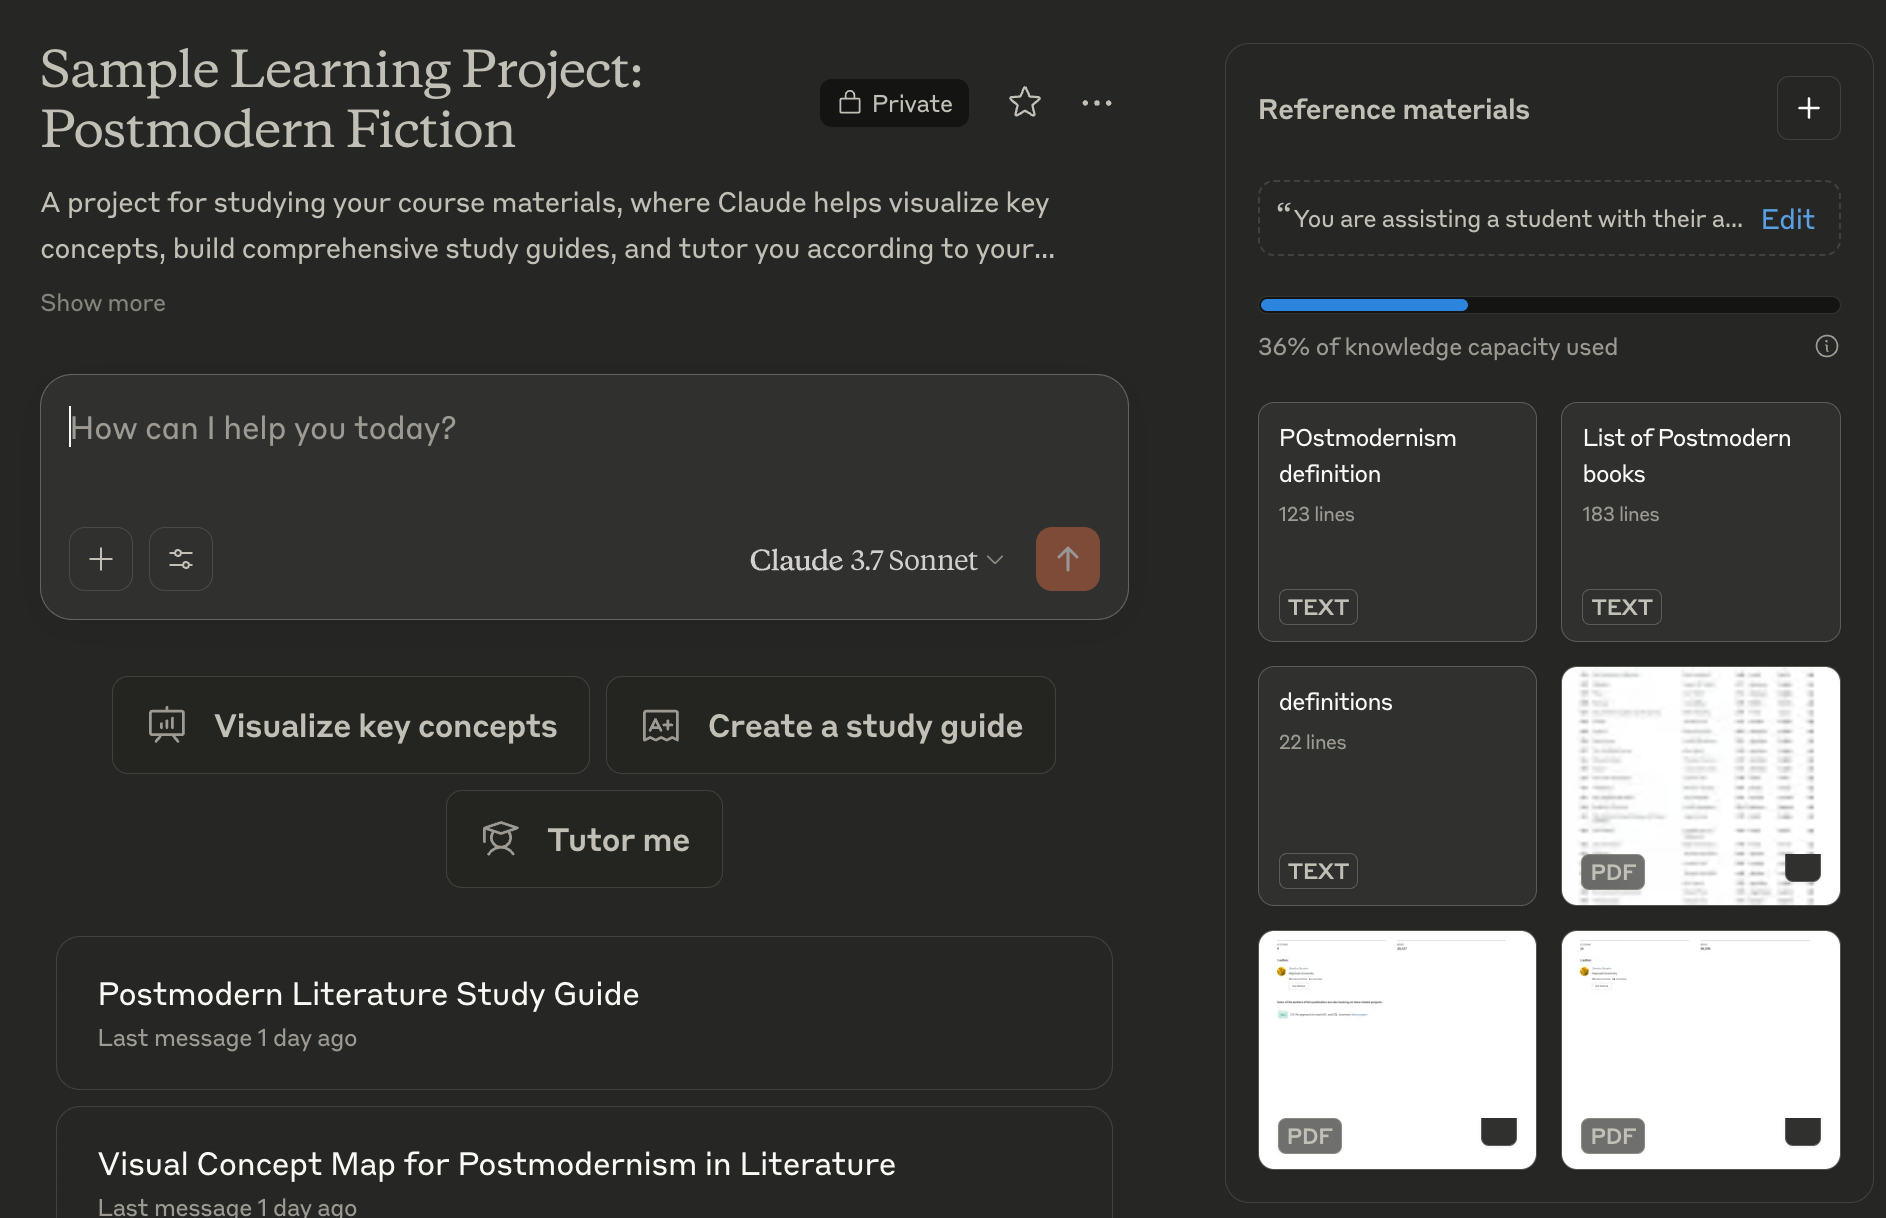Open the Postmodern Literature Study Guide chat

coord(584,1012)
